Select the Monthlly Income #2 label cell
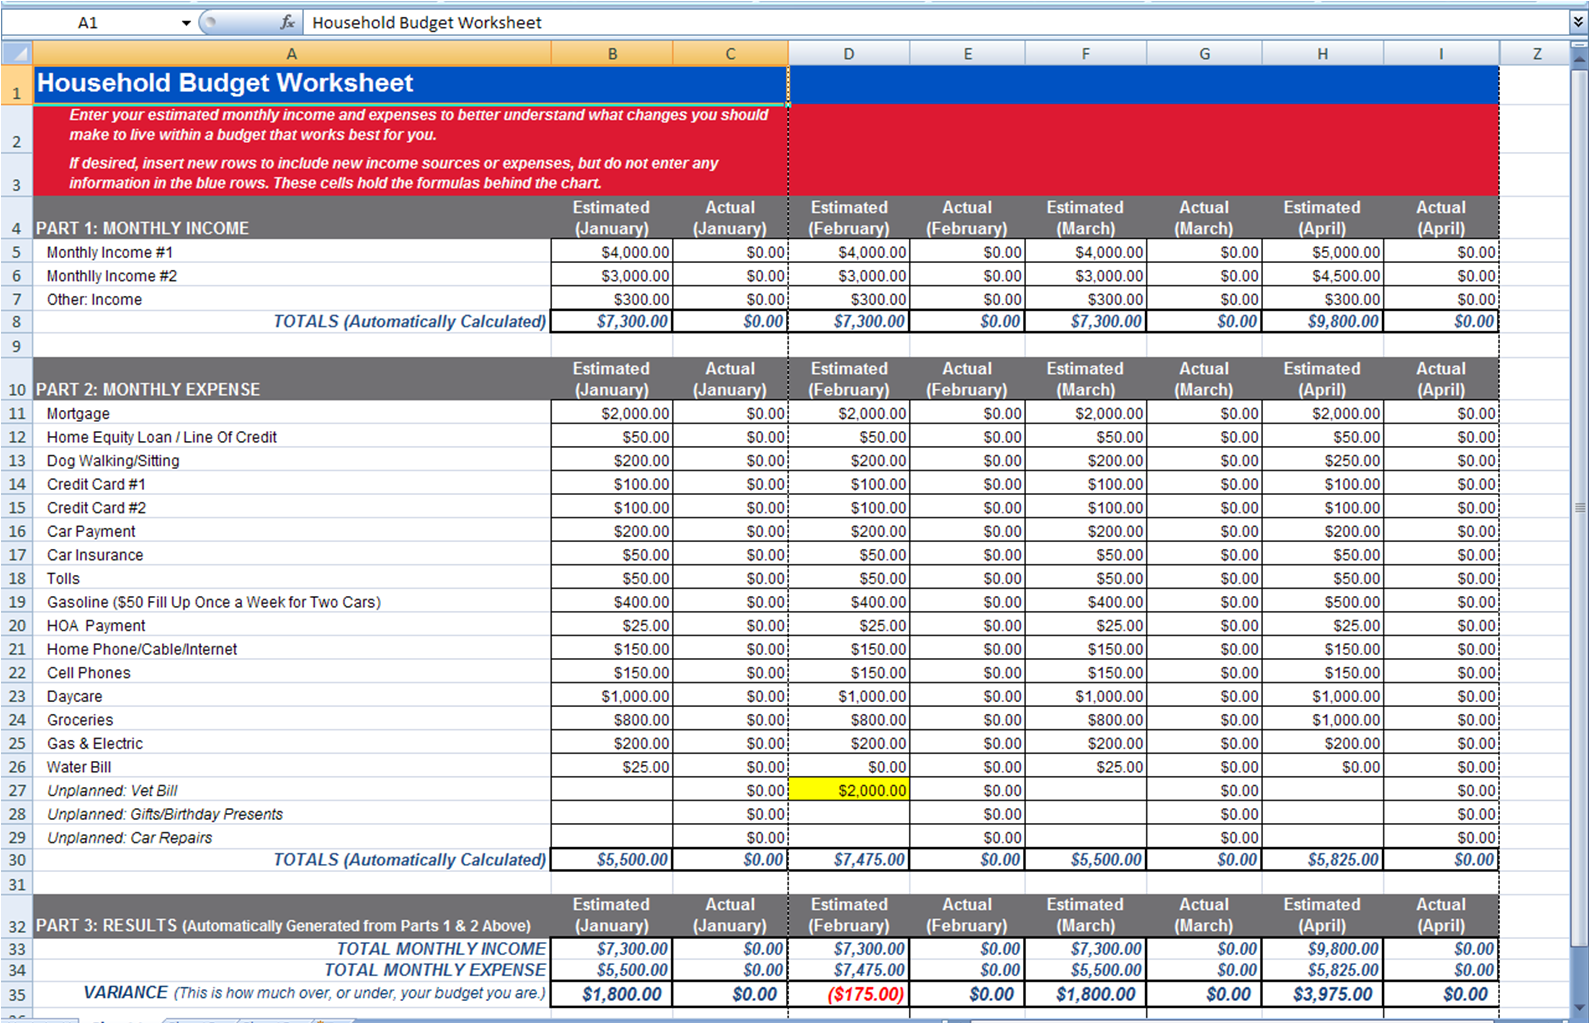 (291, 276)
